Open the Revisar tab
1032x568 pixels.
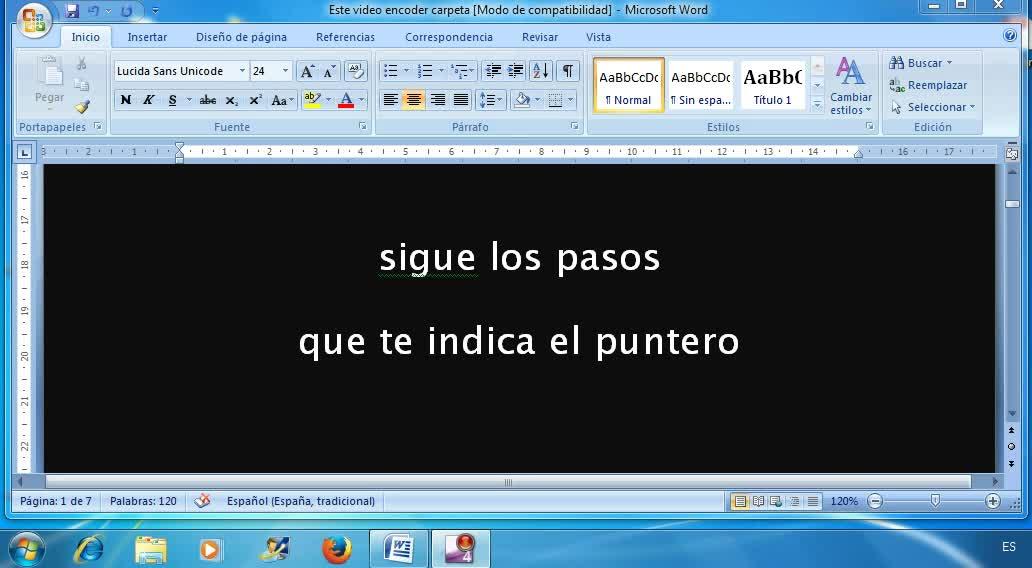pos(540,38)
